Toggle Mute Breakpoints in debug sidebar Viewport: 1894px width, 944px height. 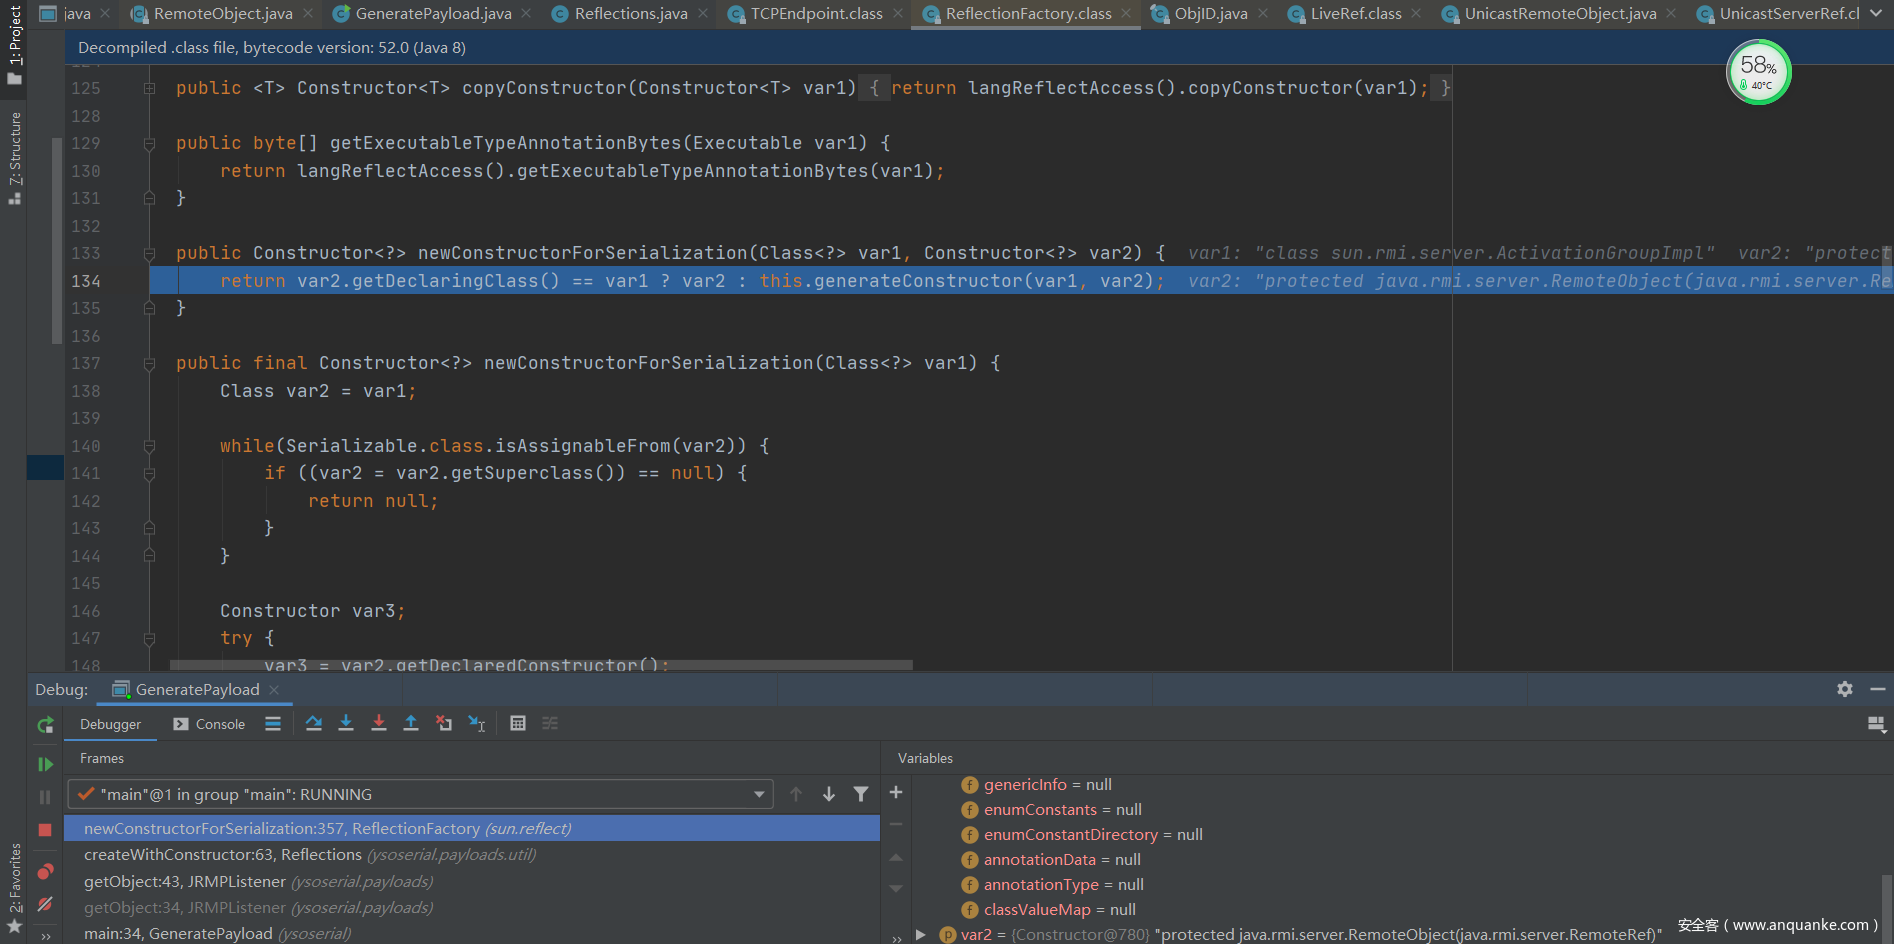click(45, 904)
